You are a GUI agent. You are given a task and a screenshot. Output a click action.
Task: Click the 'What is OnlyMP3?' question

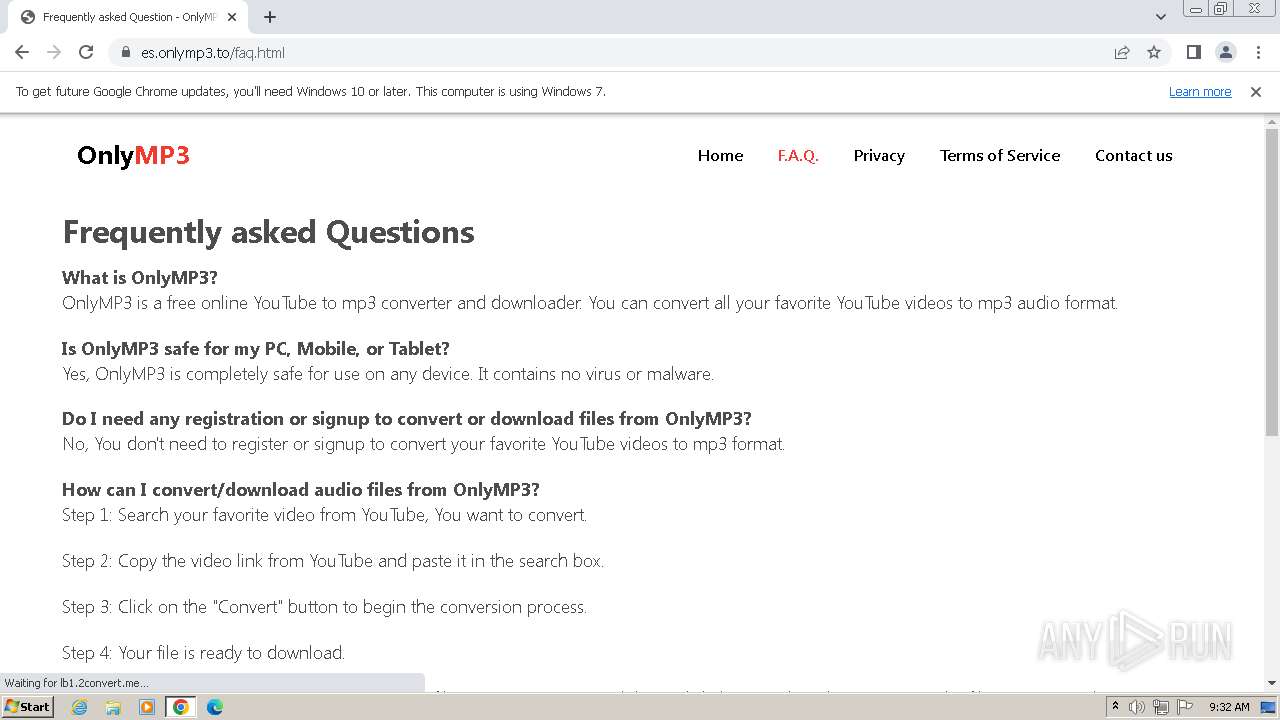(x=140, y=277)
